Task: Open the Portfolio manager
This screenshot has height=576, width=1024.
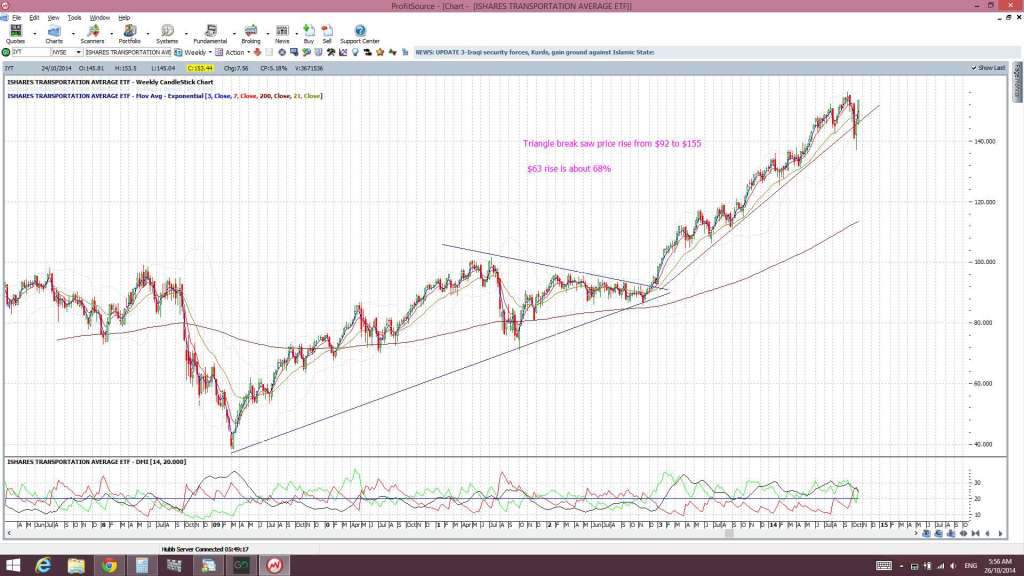Action: (129, 34)
